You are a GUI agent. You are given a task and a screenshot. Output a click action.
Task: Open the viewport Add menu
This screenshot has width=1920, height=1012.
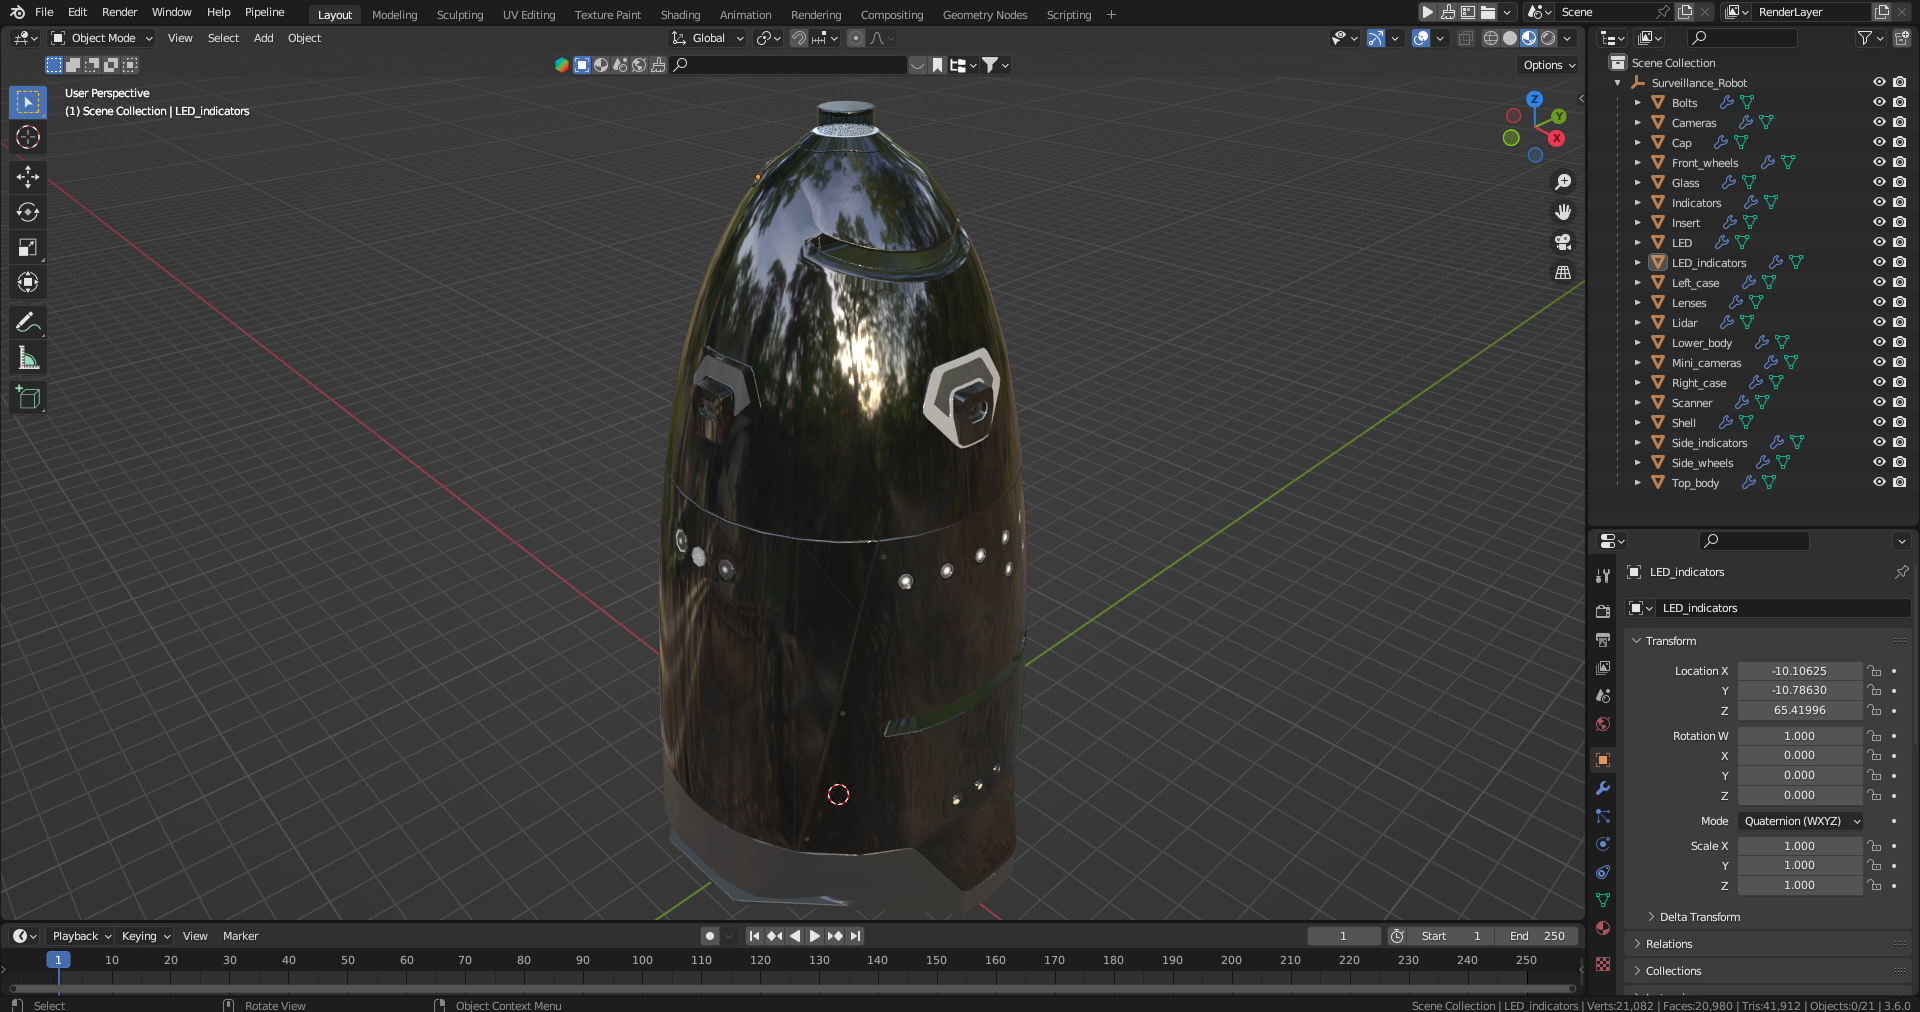click(263, 38)
